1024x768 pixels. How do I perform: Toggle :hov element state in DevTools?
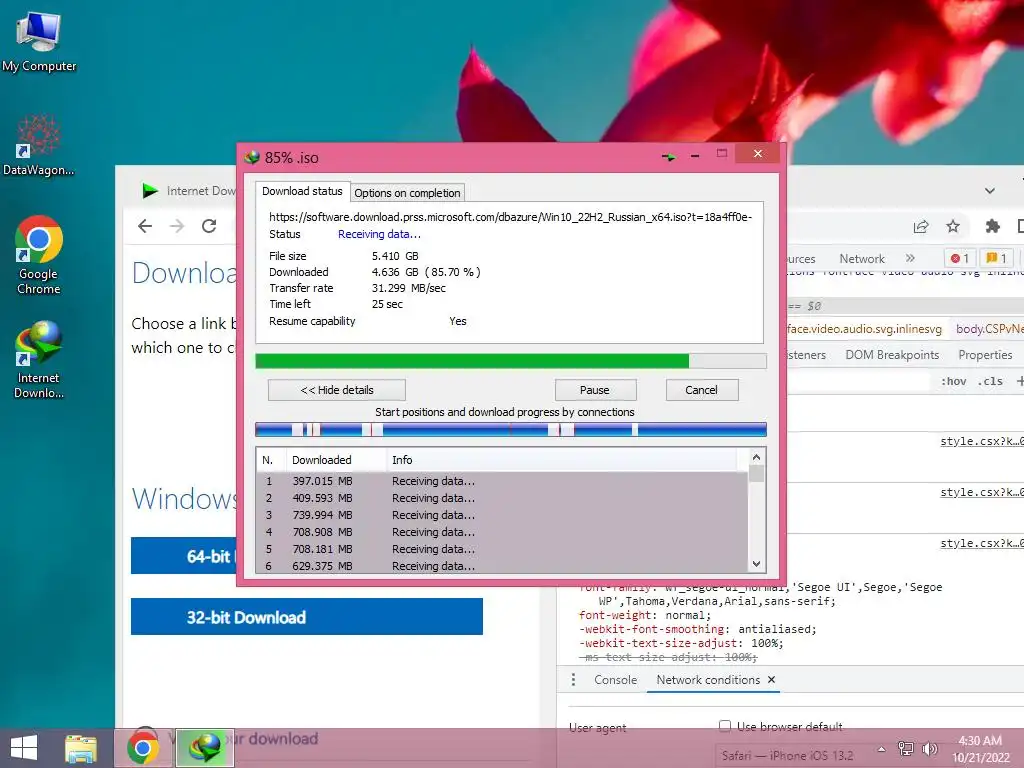[x=953, y=381]
